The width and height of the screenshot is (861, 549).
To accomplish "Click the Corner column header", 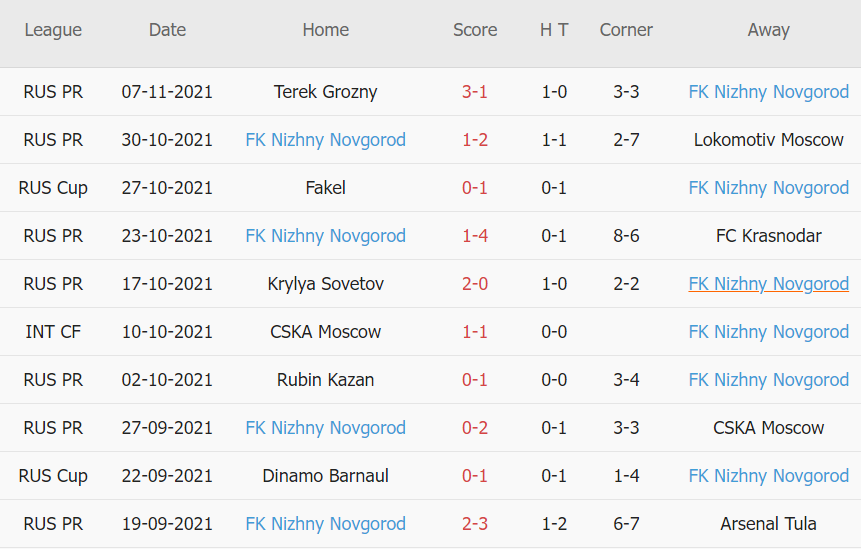I will point(626,30).
